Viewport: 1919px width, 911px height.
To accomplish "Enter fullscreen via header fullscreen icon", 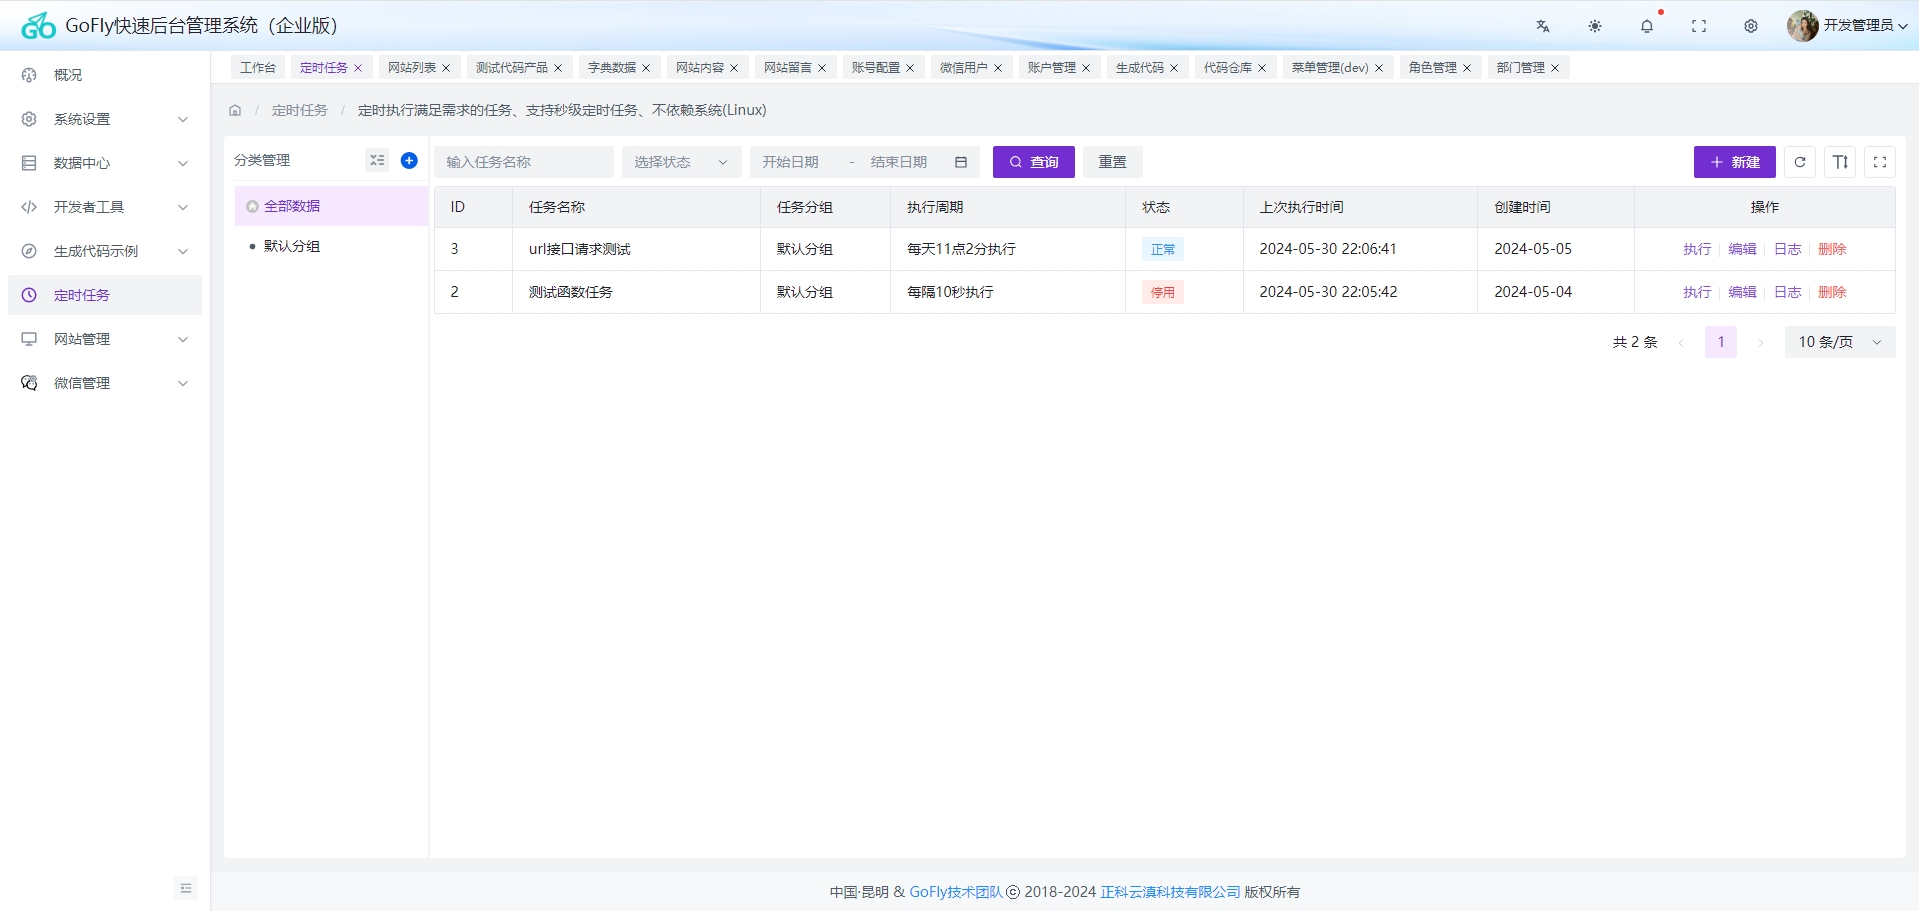I will pos(1699,26).
